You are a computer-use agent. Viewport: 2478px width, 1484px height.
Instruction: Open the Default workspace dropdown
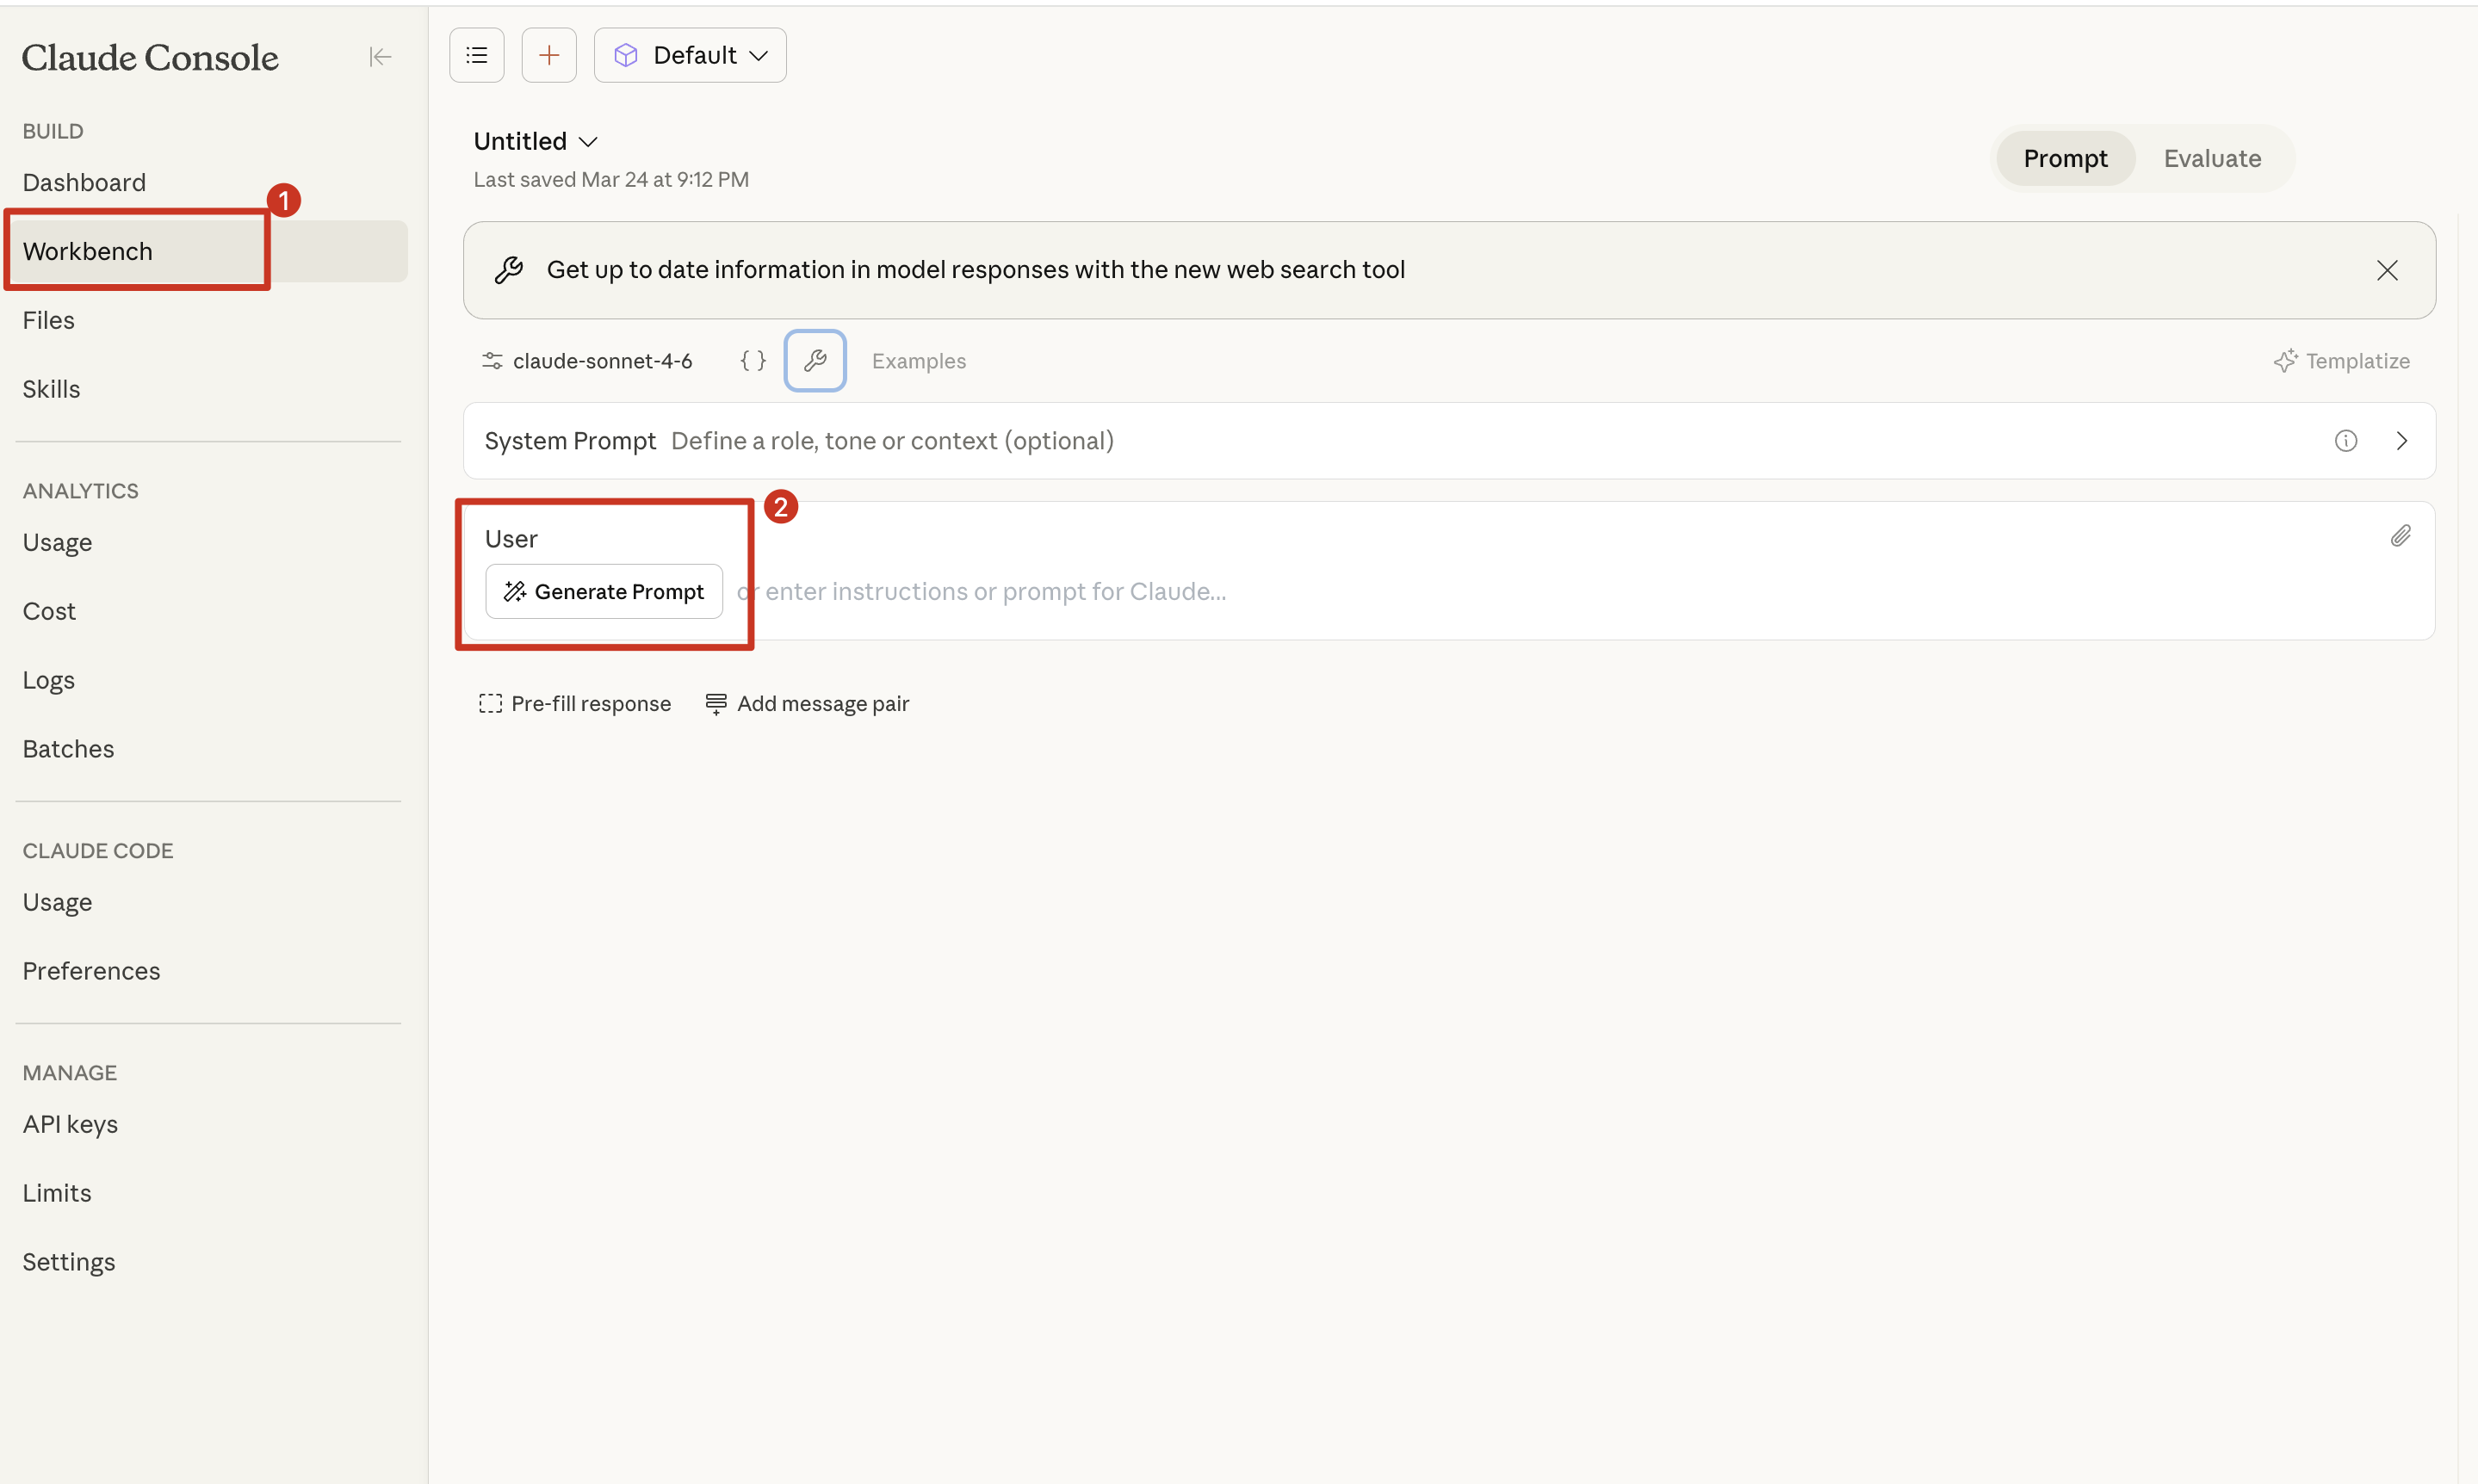click(x=690, y=55)
